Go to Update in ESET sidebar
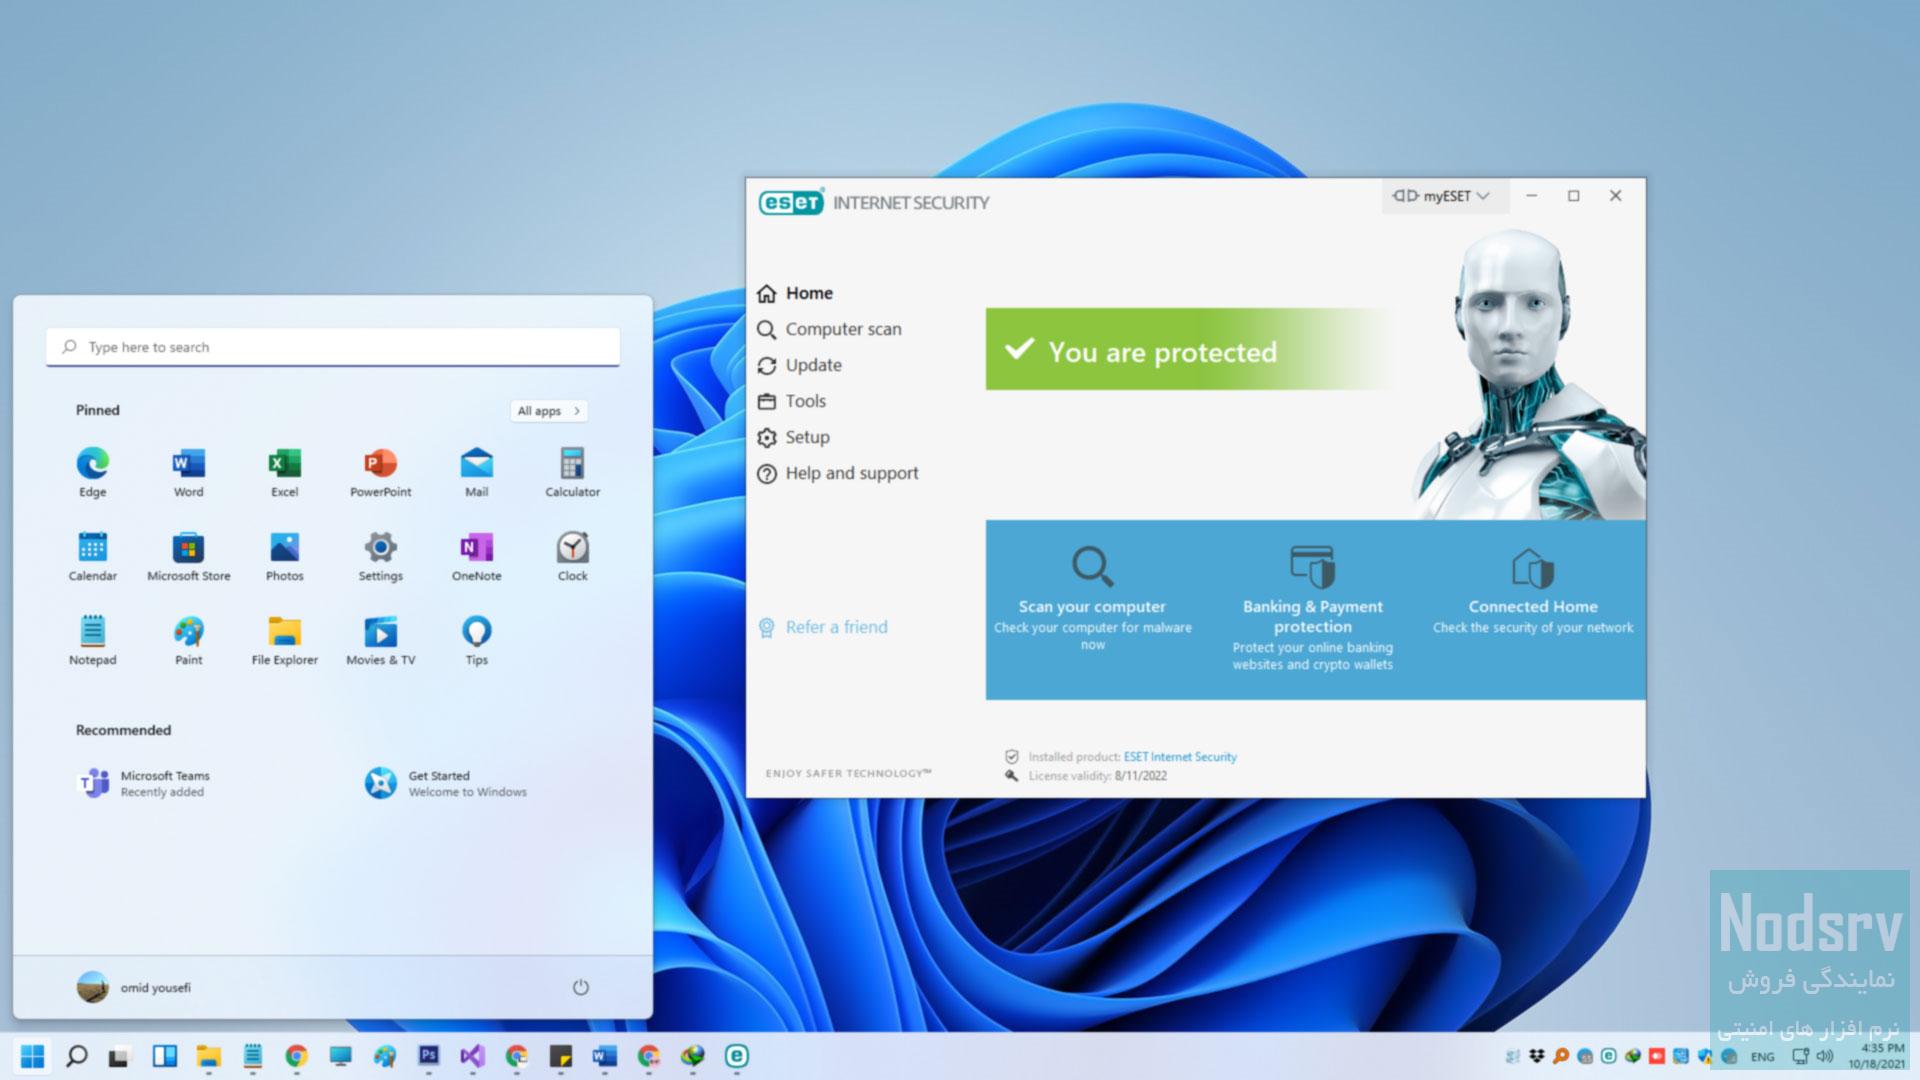This screenshot has width=1920, height=1080. click(800, 365)
